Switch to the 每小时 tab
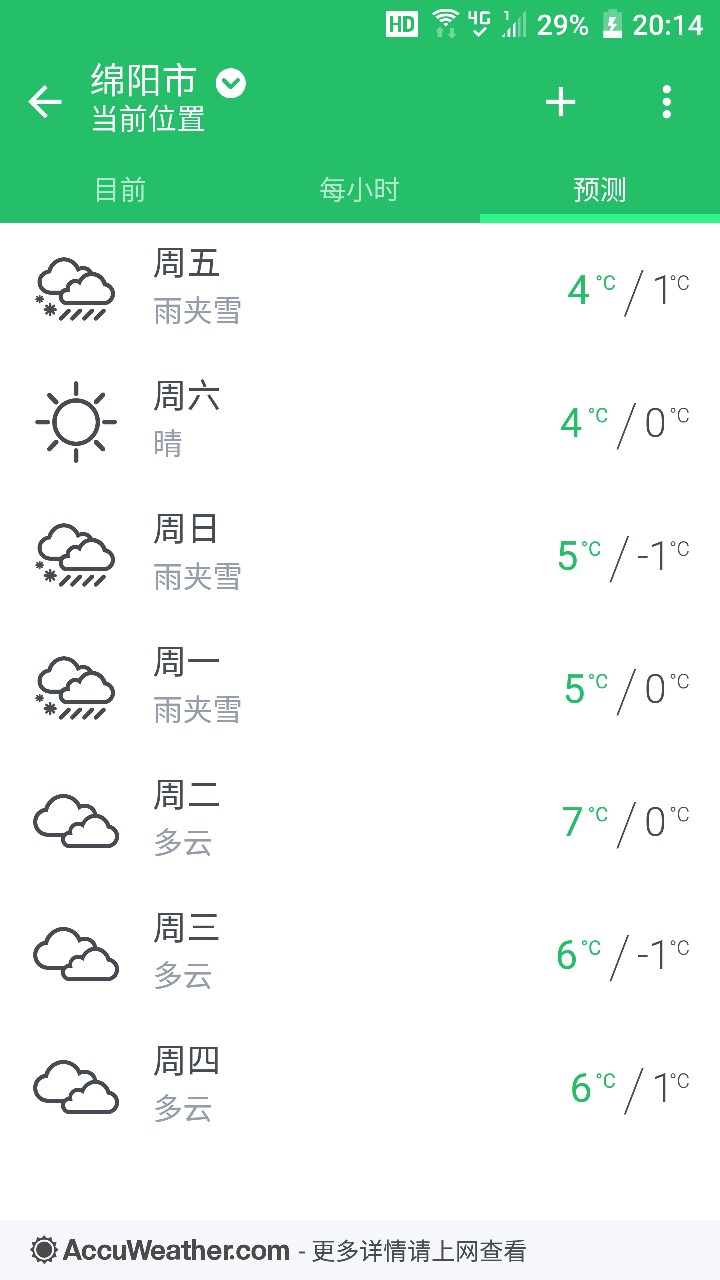 click(359, 189)
